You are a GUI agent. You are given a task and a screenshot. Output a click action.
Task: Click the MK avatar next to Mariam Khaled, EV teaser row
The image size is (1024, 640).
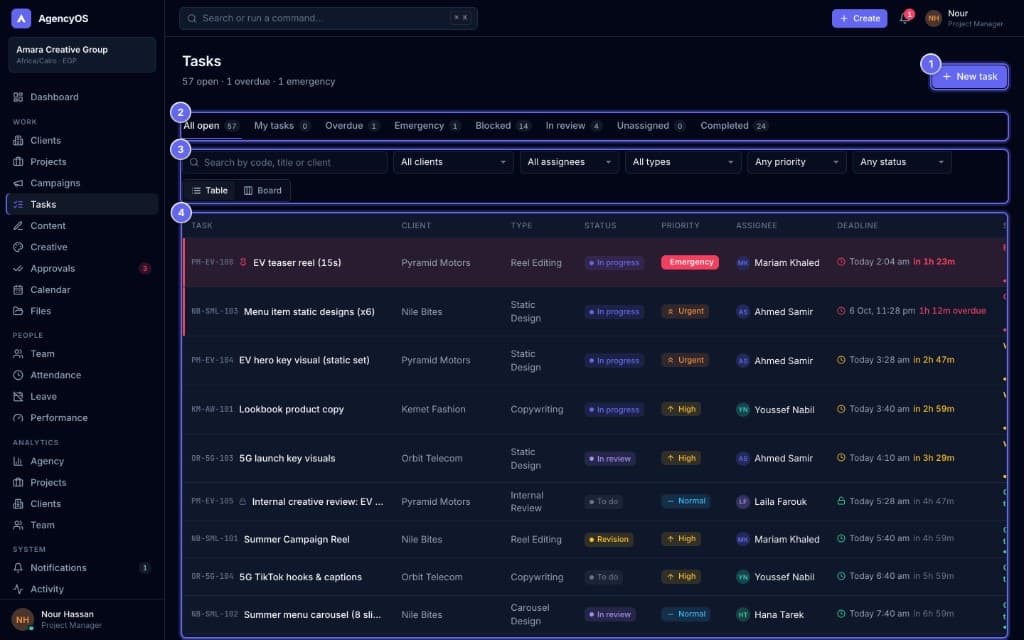(x=743, y=263)
